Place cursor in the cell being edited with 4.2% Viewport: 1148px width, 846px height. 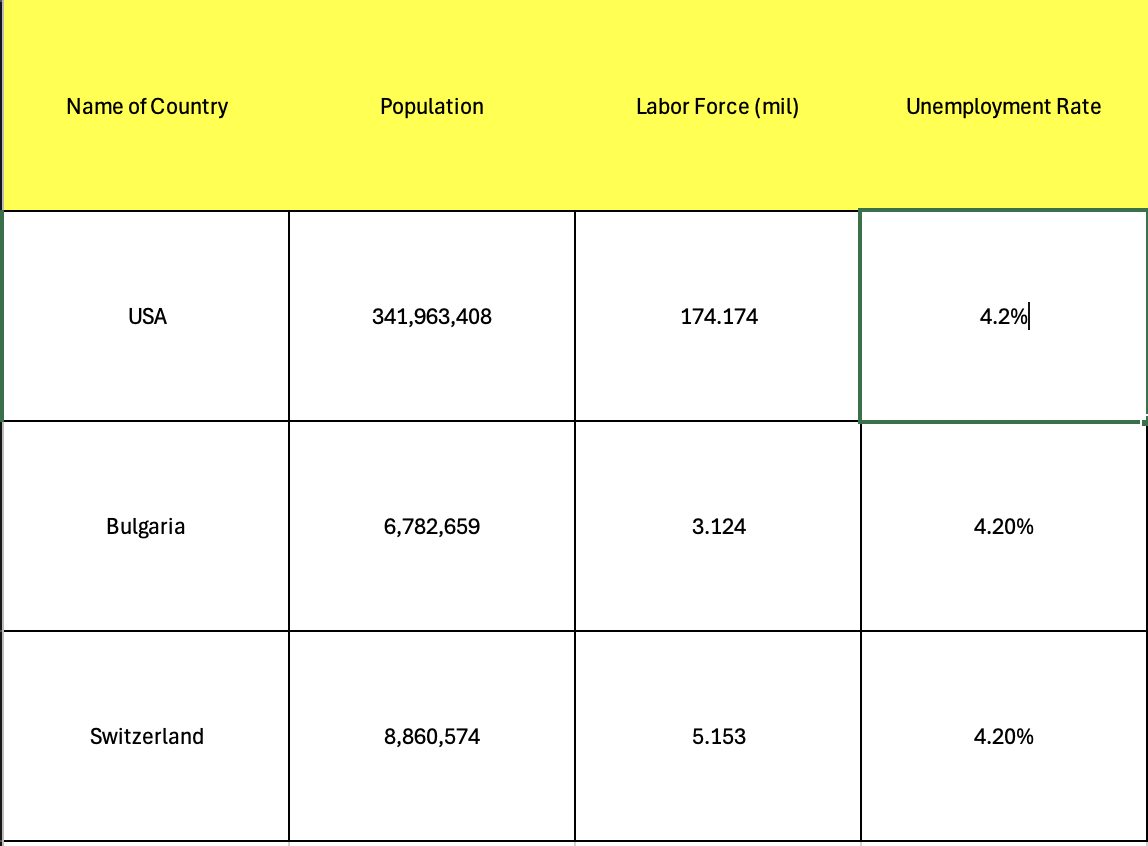coord(1003,317)
